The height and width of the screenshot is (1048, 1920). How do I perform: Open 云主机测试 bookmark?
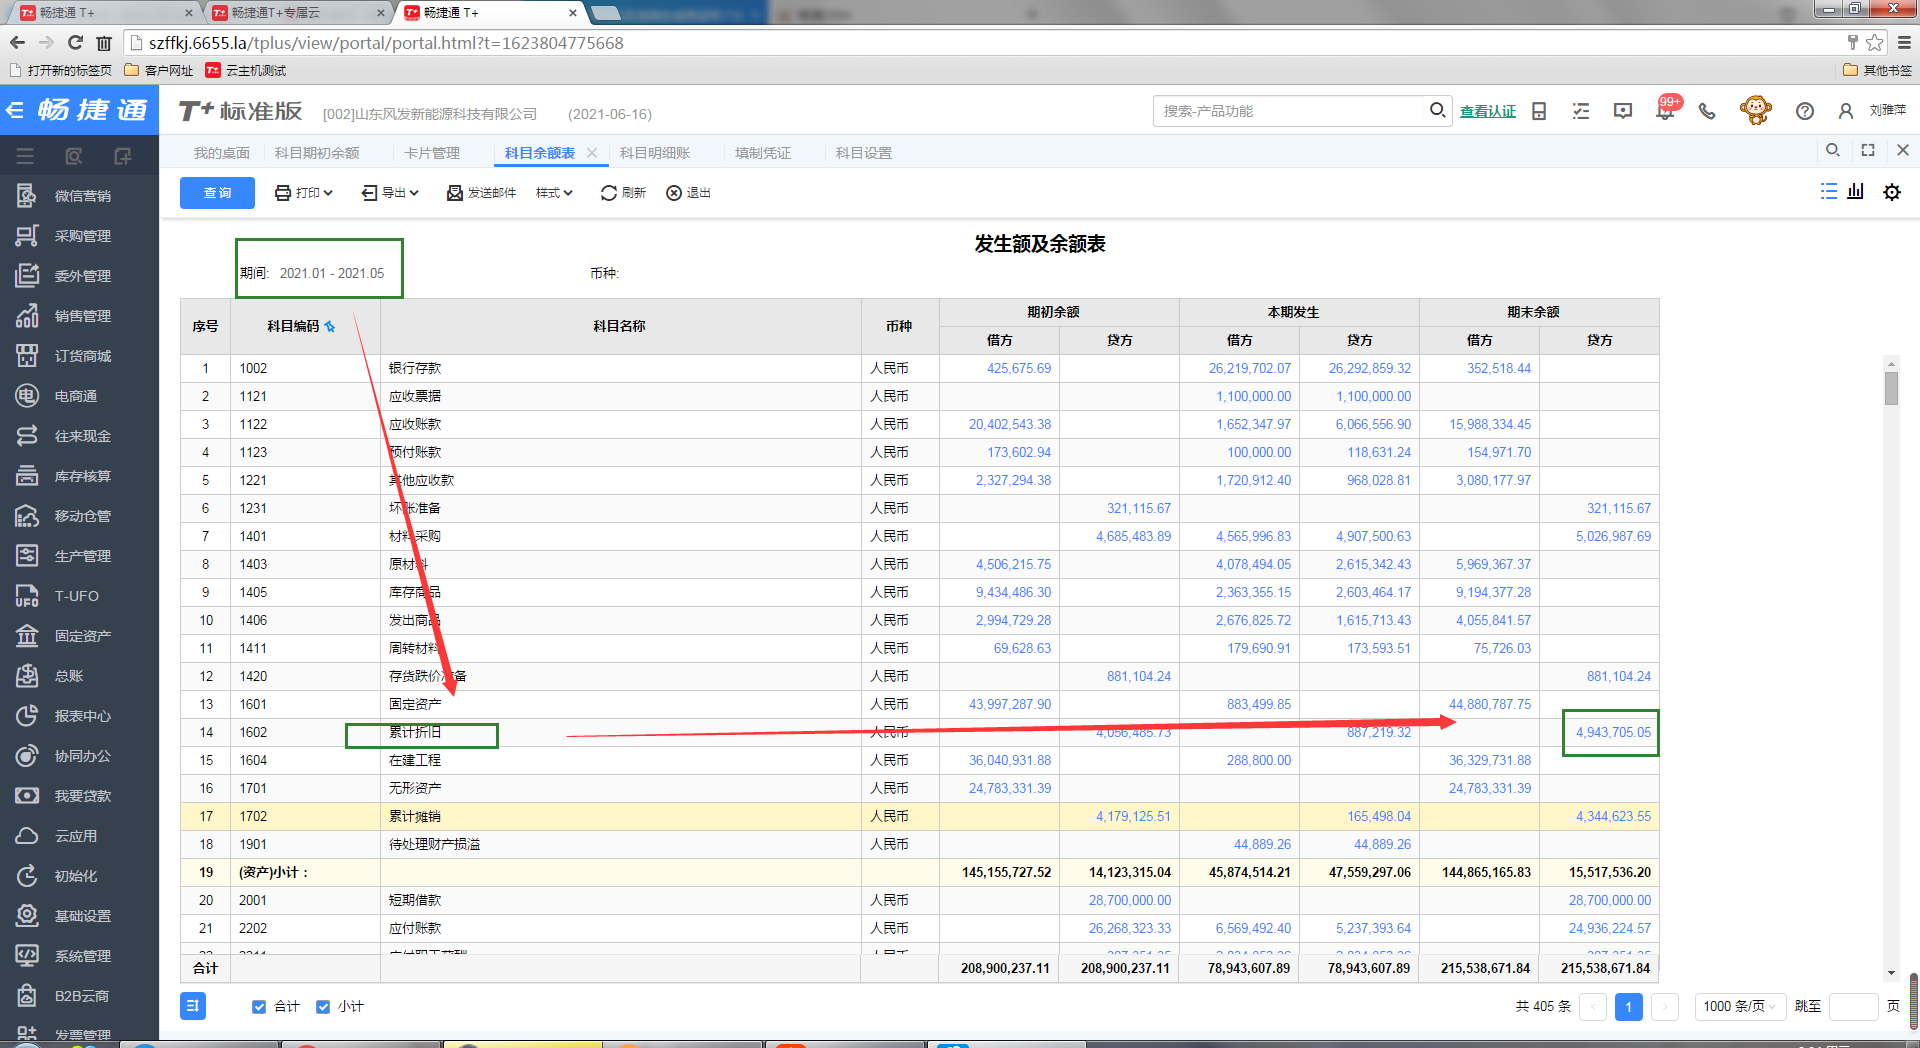(246, 70)
